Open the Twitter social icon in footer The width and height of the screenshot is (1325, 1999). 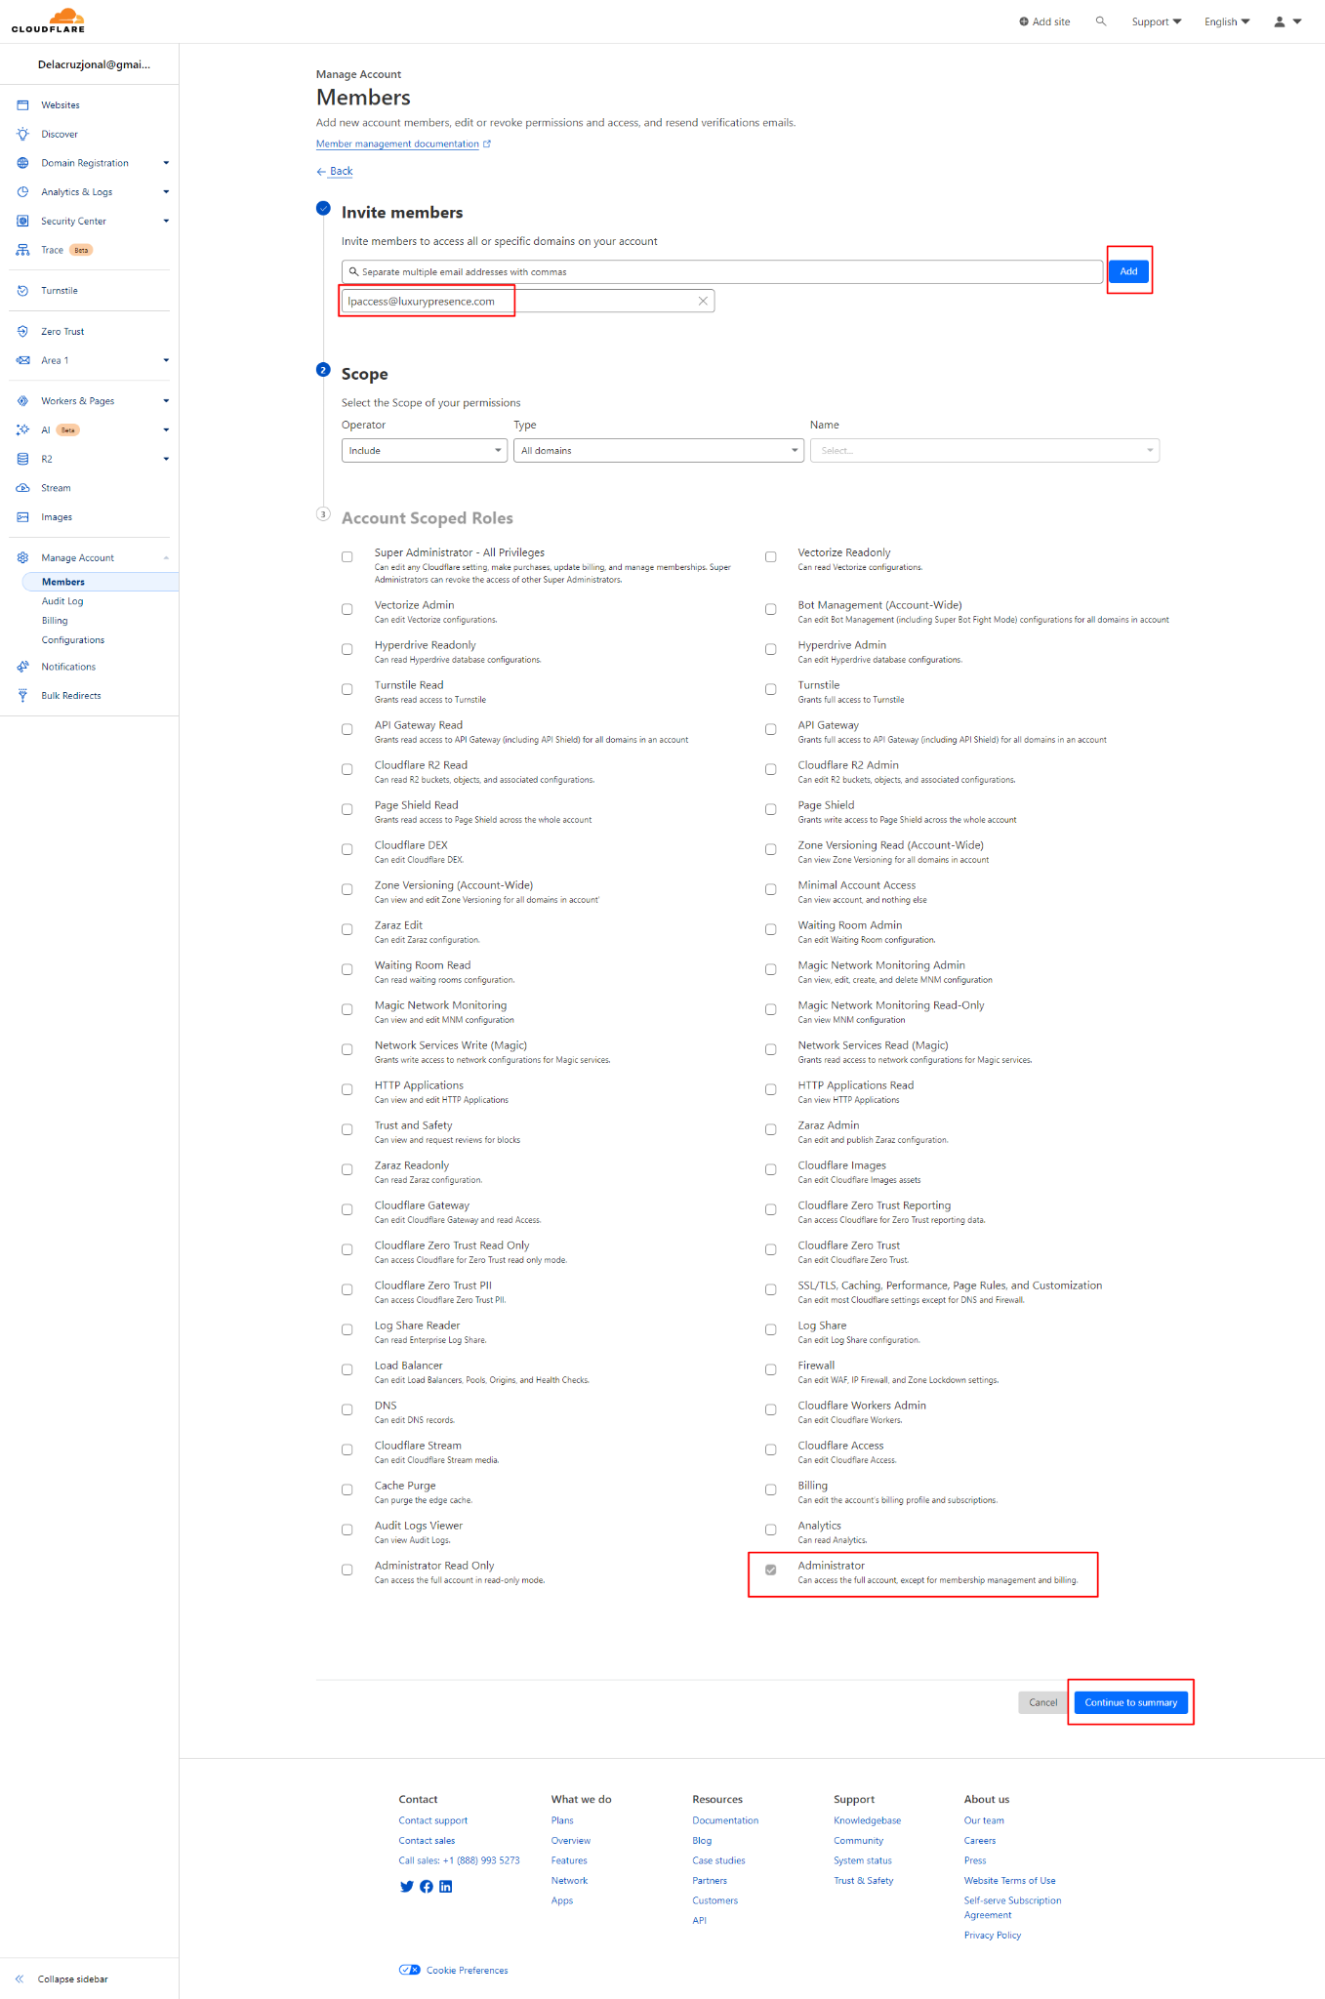[406, 1886]
